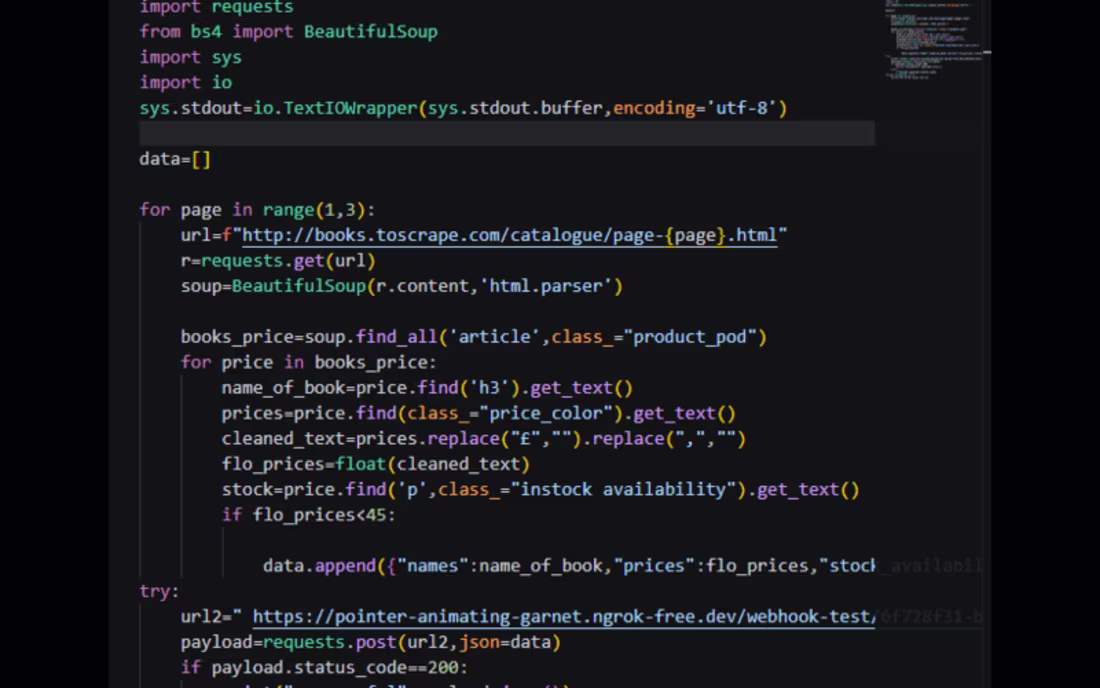
Task: Click the 'if payload.status_code==200:' line
Action: (324, 668)
